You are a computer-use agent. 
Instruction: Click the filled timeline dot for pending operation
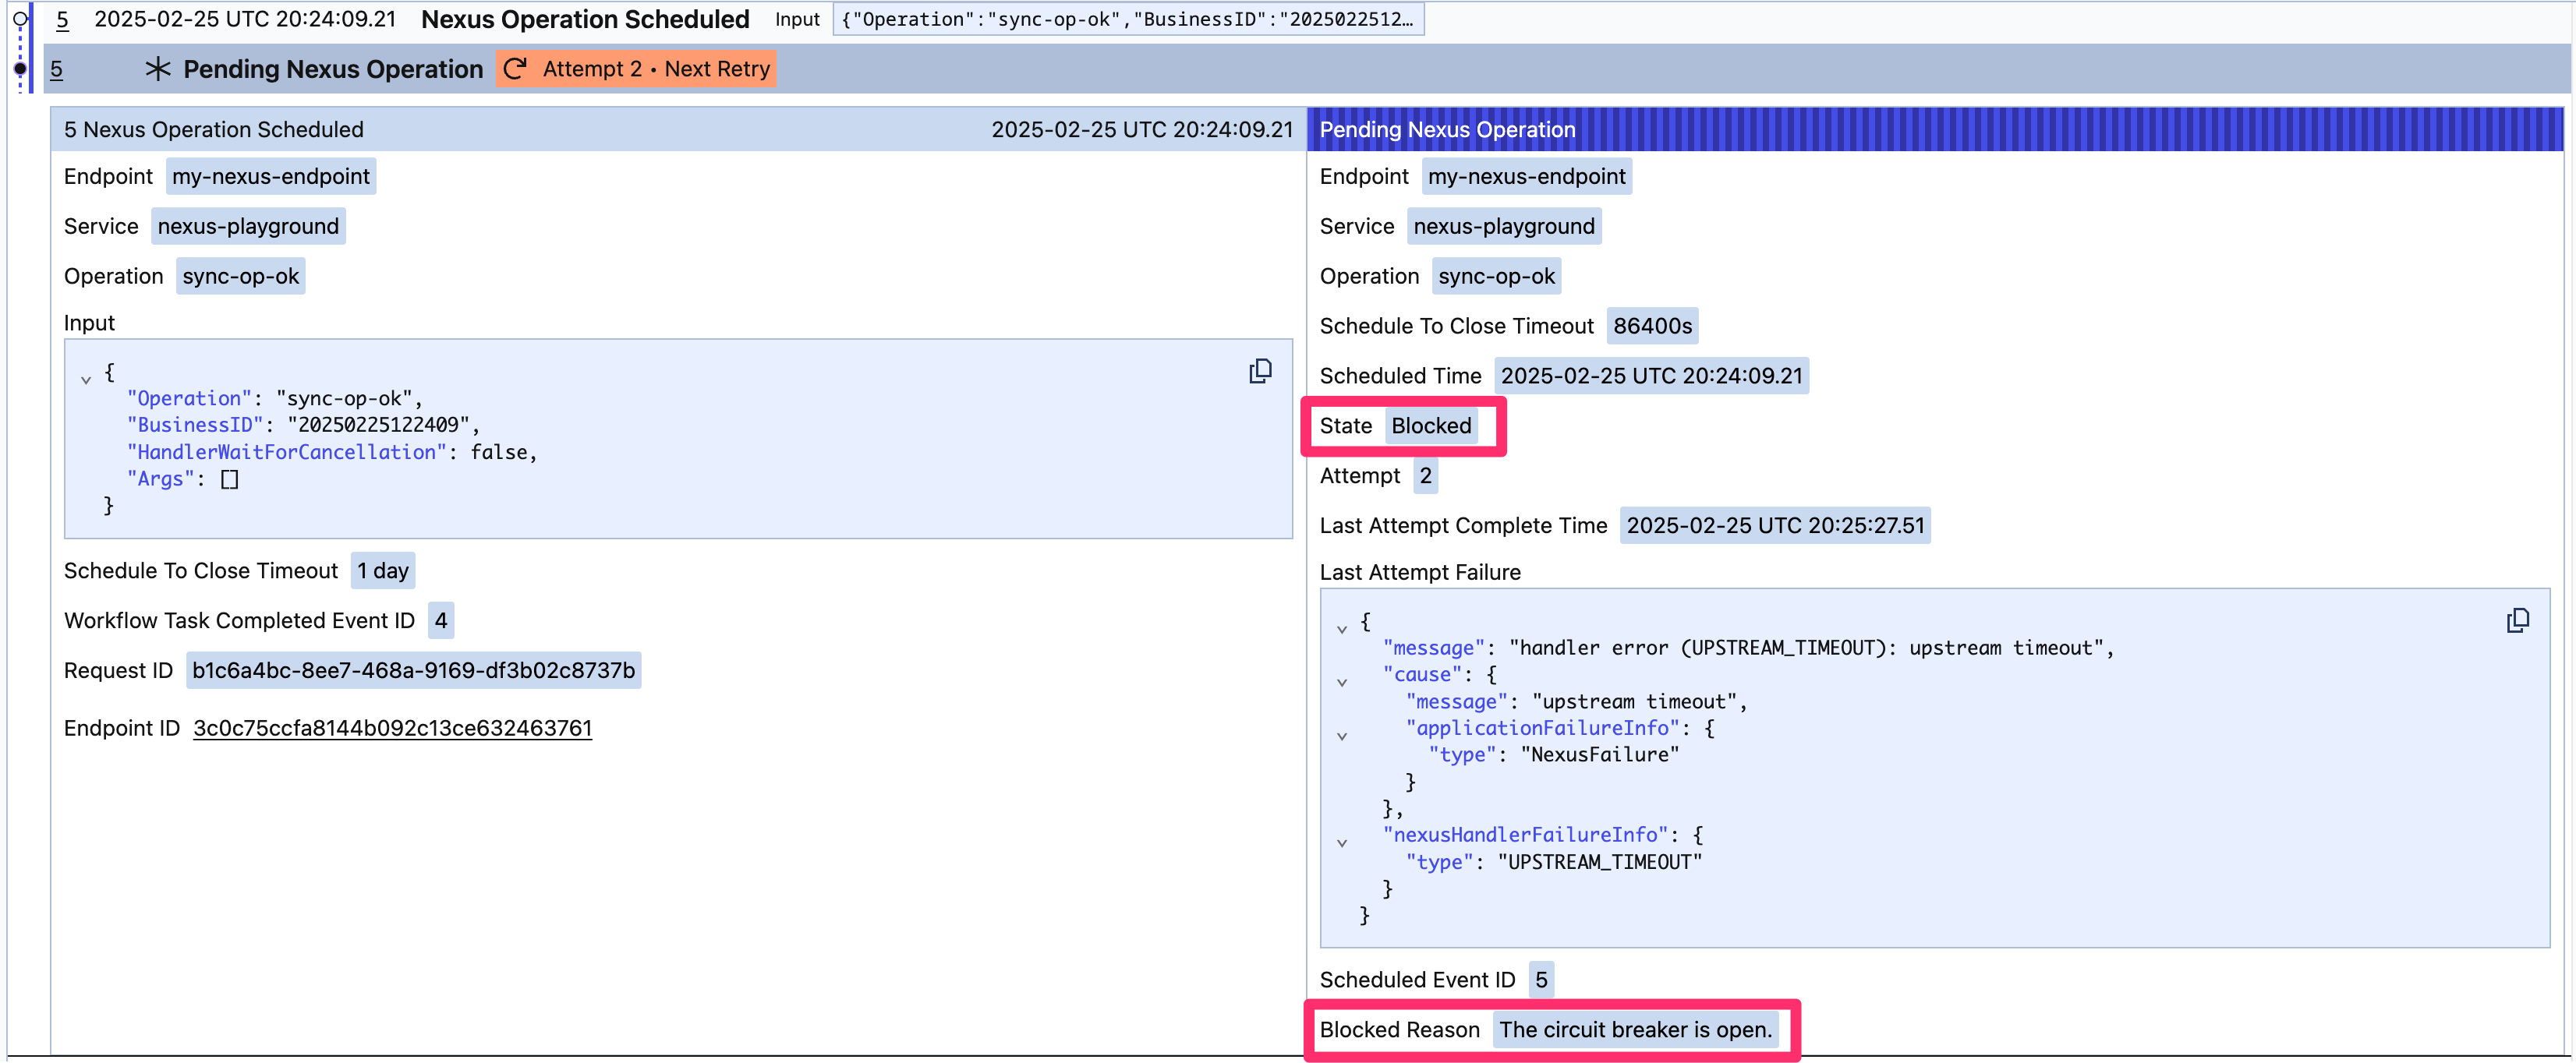pyautogui.click(x=19, y=69)
